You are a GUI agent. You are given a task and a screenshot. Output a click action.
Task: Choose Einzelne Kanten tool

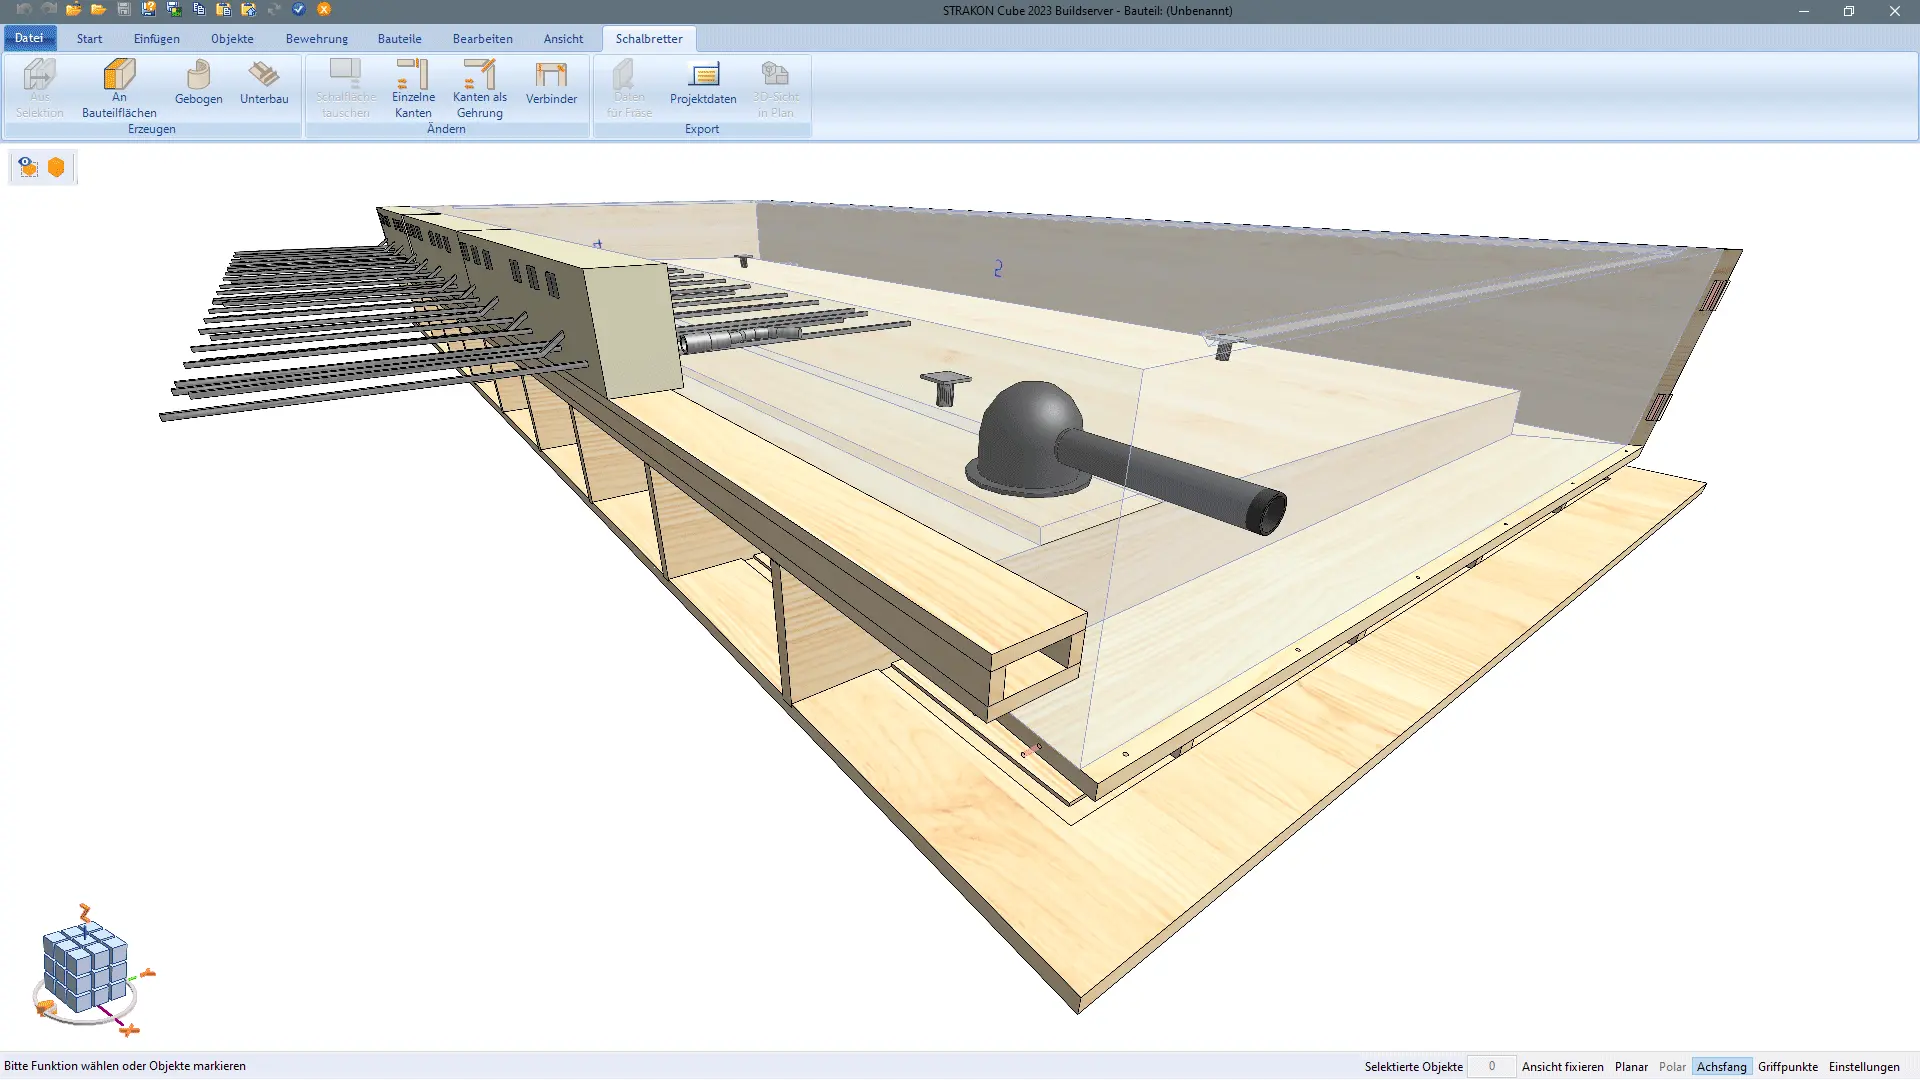(413, 87)
